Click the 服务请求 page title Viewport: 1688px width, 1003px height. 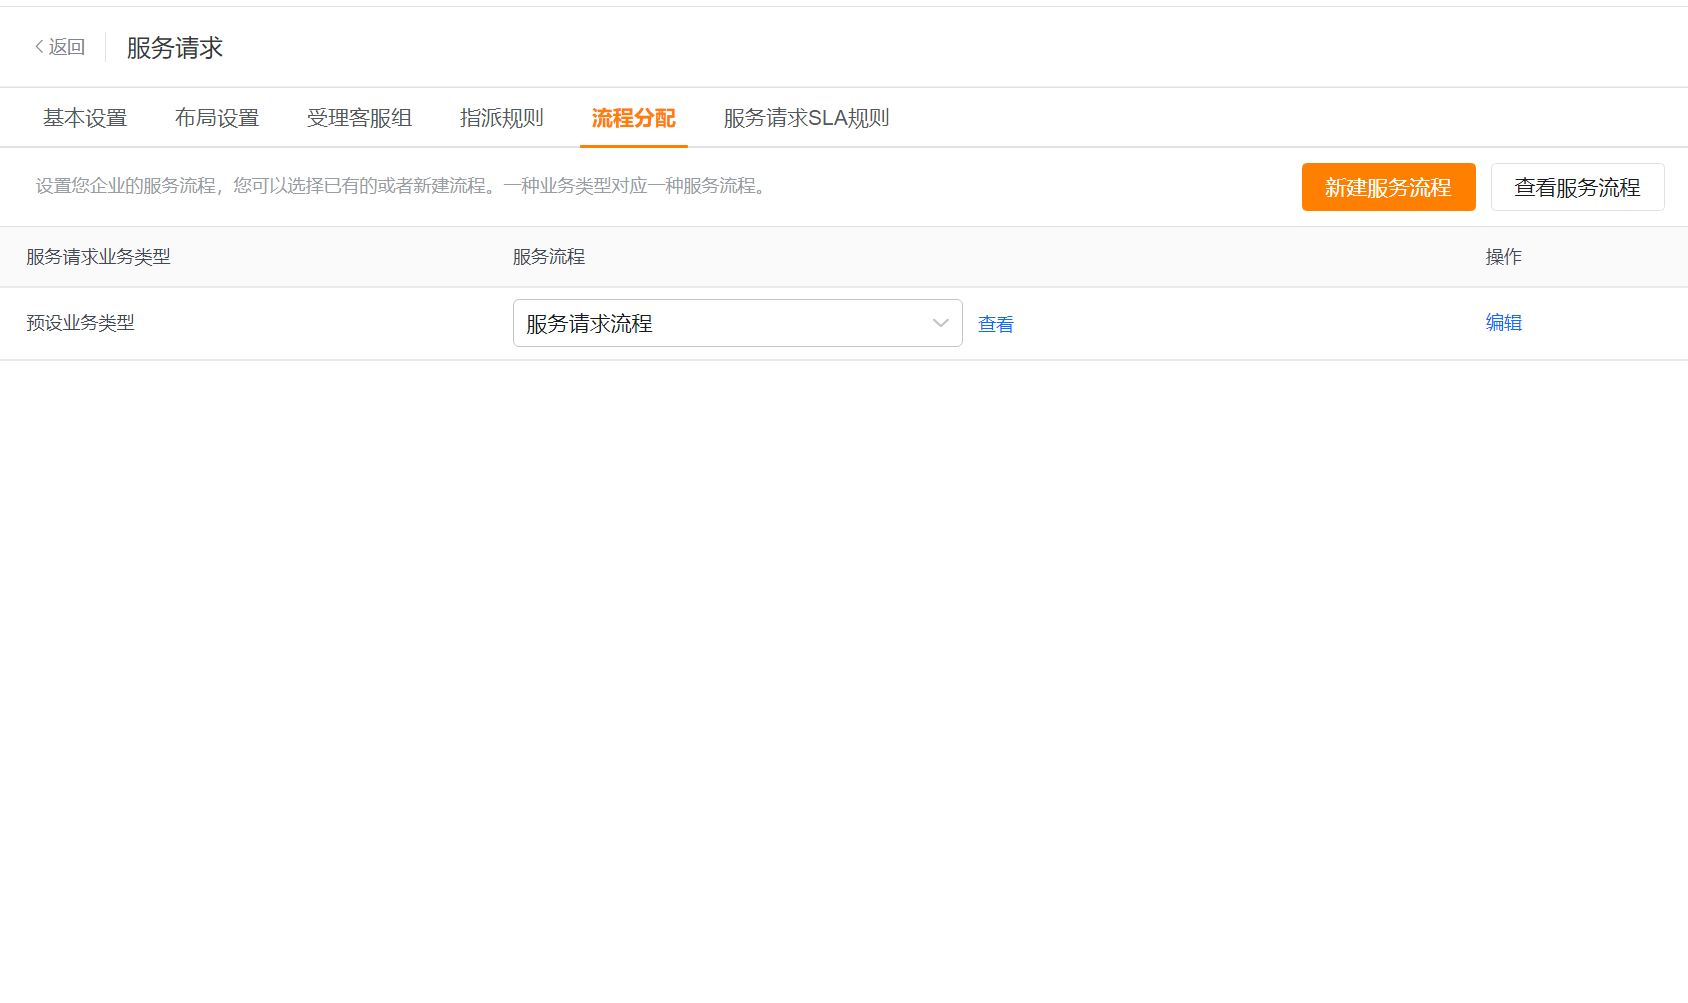pyautogui.click(x=174, y=48)
